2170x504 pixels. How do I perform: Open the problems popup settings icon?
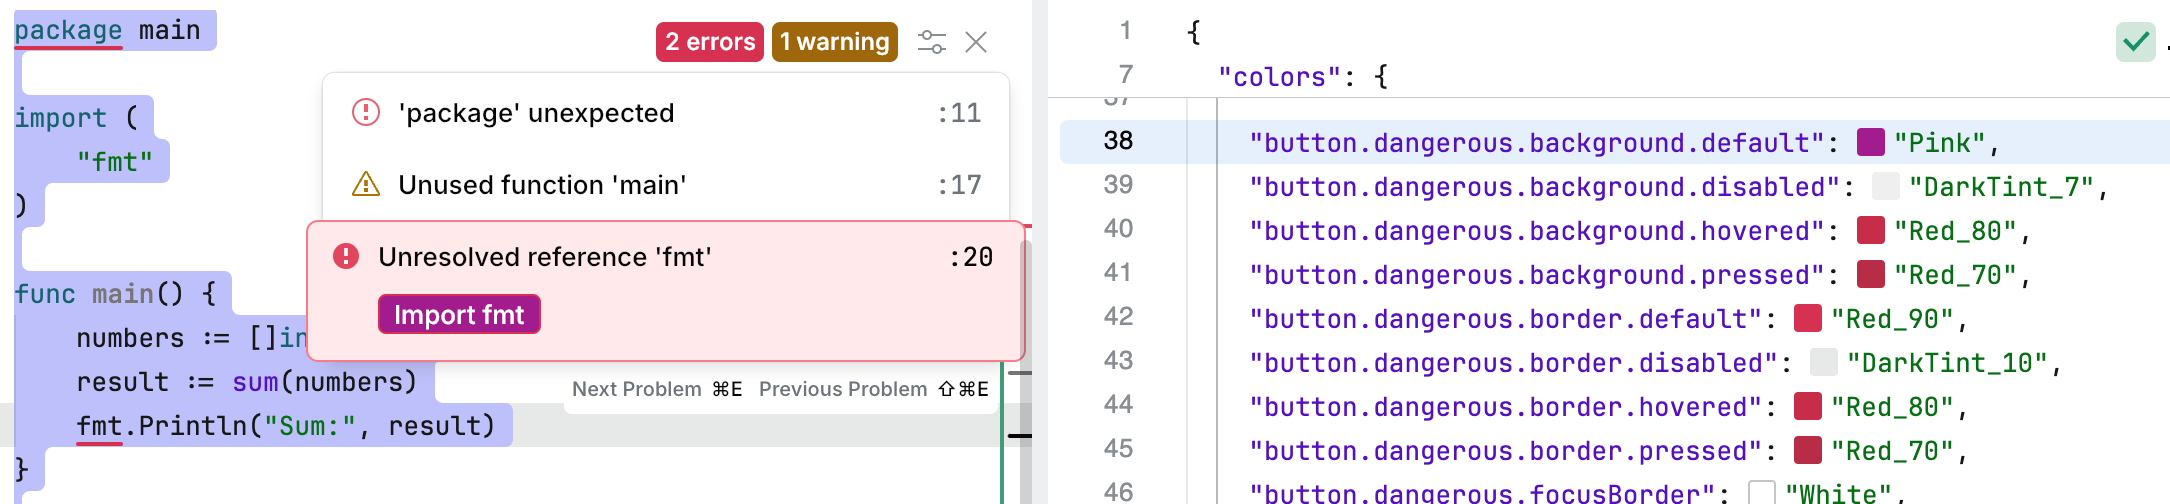click(931, 42)
